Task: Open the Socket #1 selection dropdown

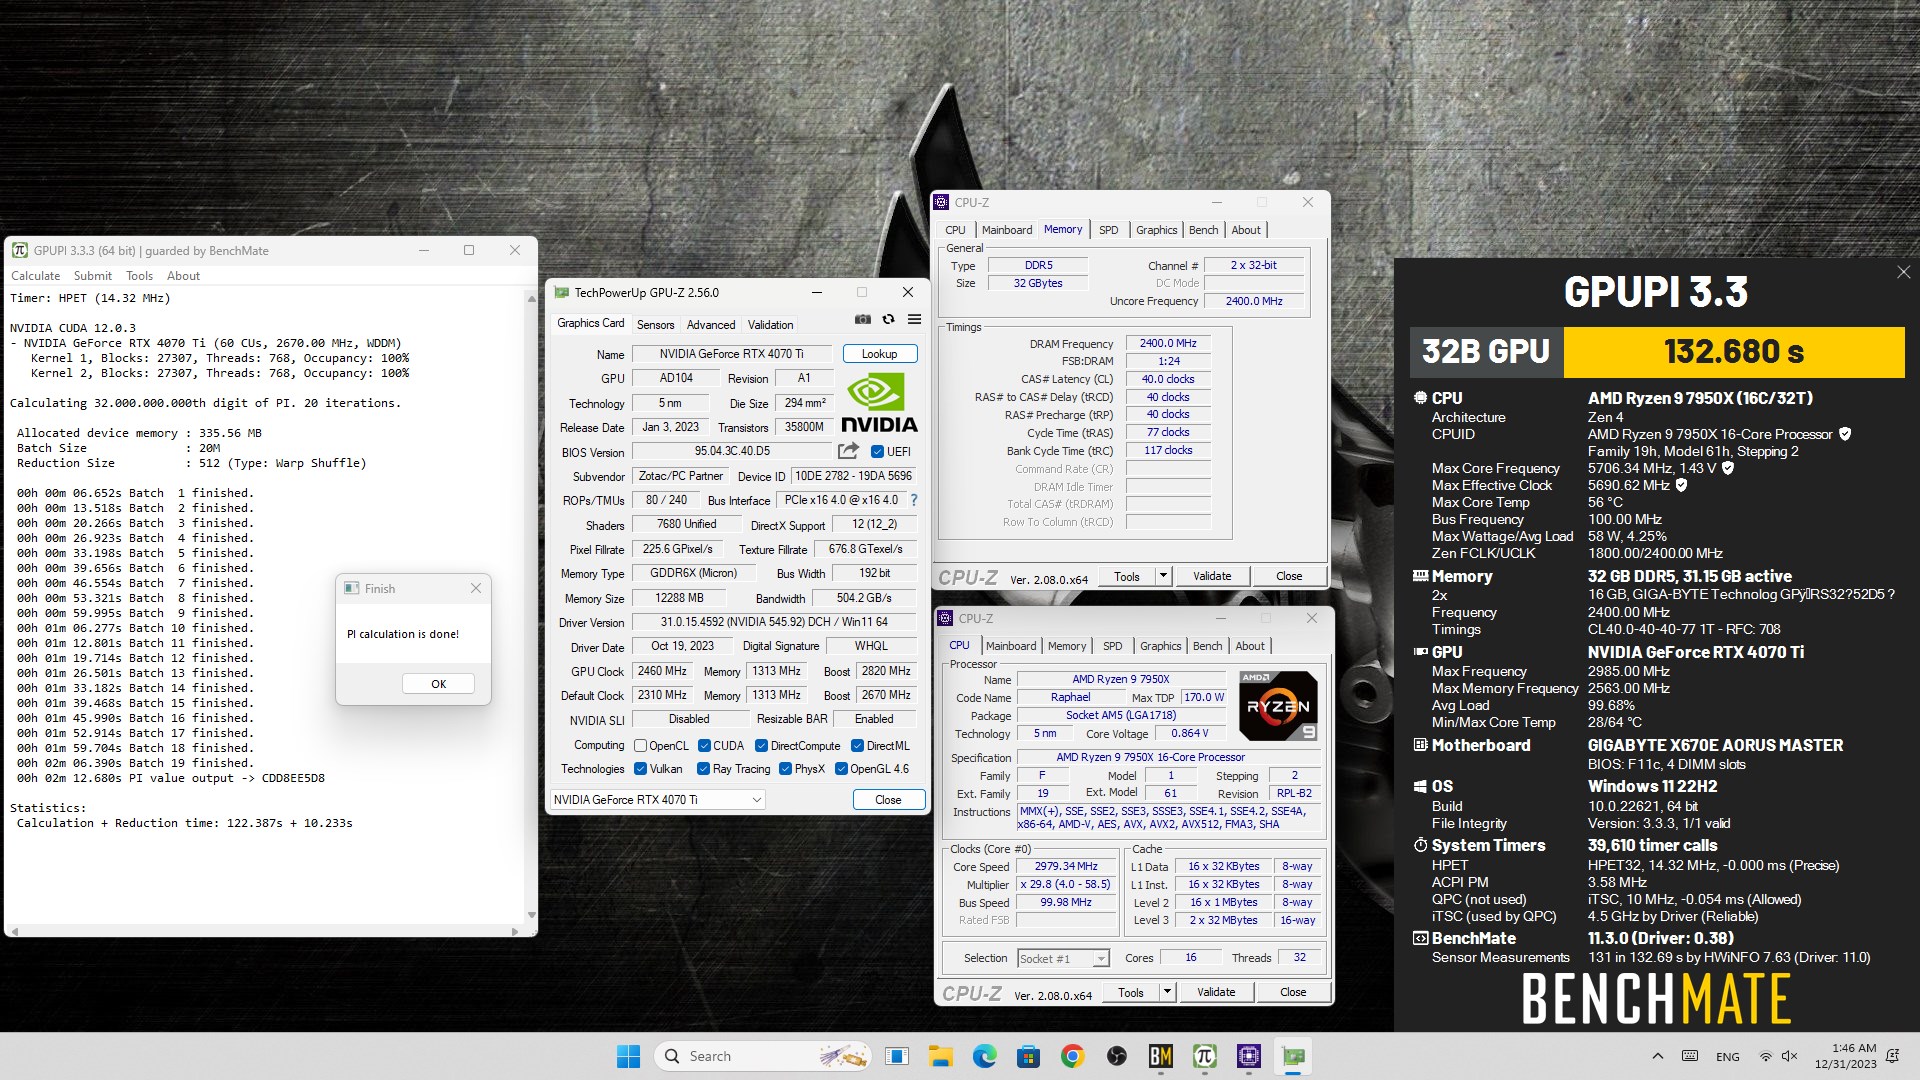Action: (1063, 958)
